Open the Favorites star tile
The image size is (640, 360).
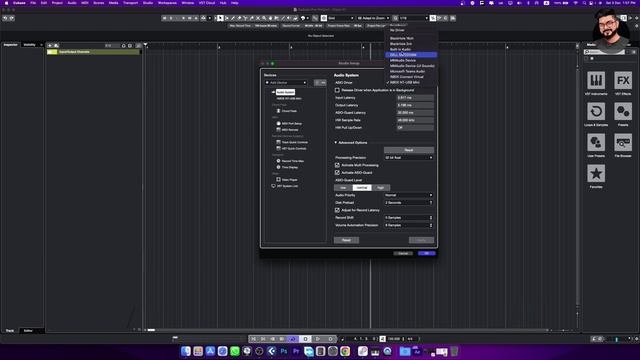(596, 173)
